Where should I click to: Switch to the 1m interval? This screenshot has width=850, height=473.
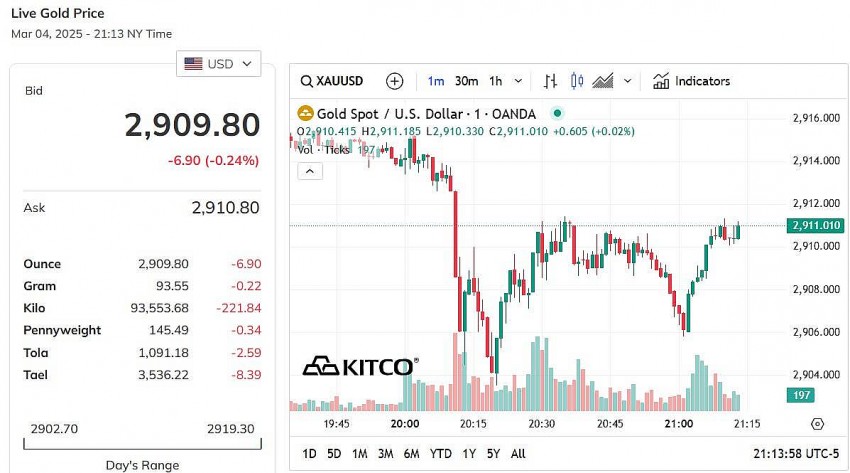click(436, 81)
